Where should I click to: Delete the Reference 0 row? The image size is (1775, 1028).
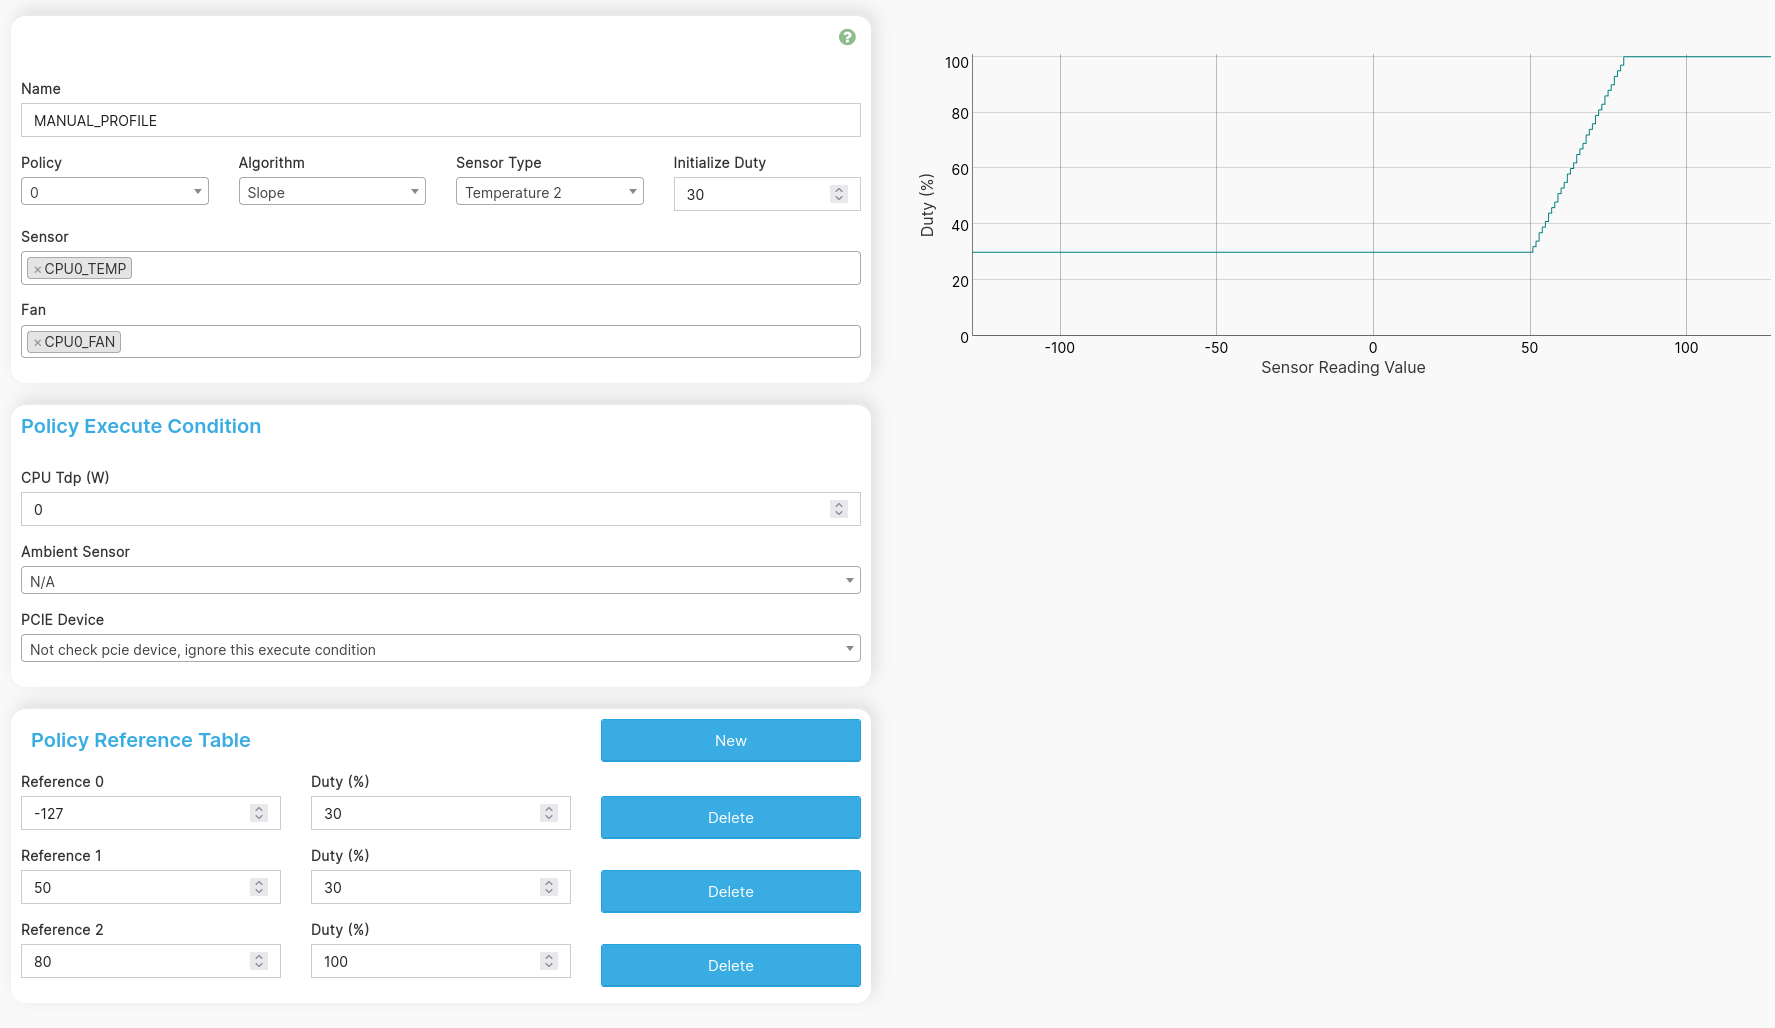point(730,817)
